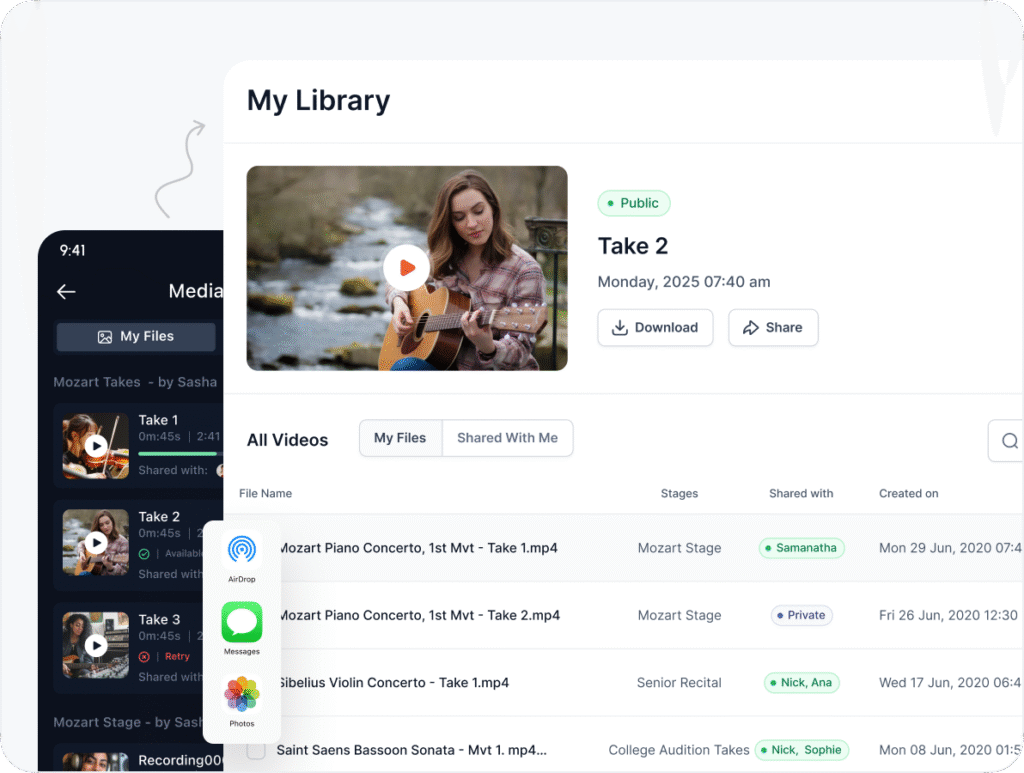Play the Take 2 guitar video preview
This screenshot has width=1024, height=773.
pyautogui.click(x=406, y=268)
